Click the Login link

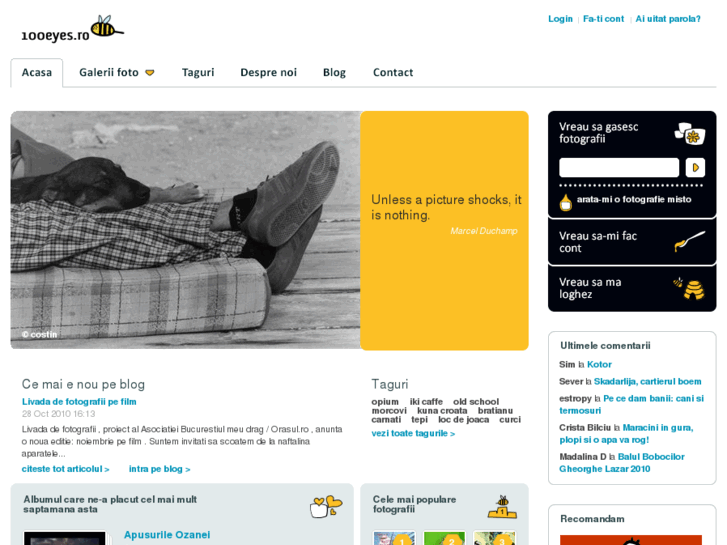pyautogui.click(x=560, y=19)
